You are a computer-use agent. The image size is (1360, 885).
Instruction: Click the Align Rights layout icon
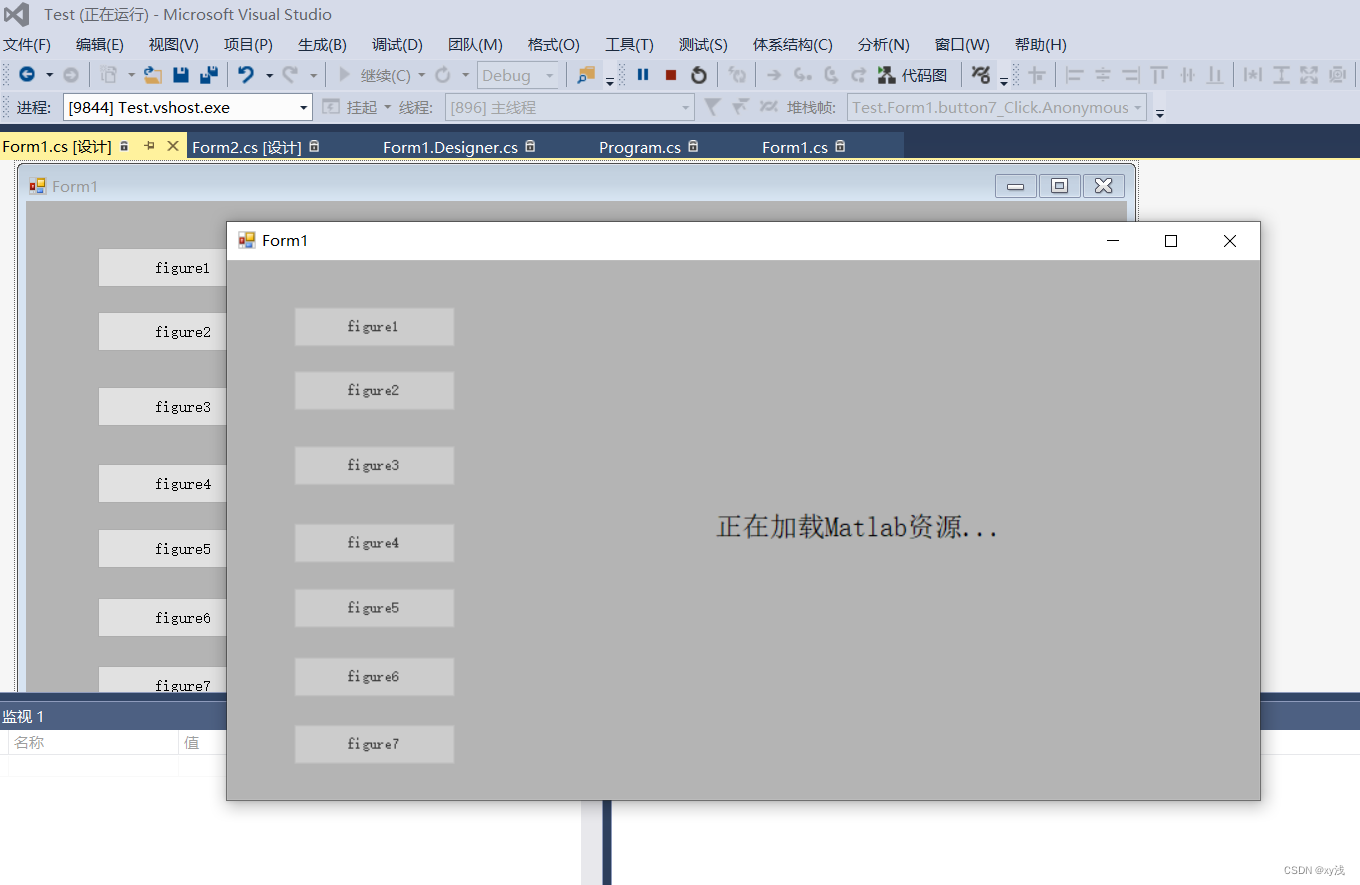point(1131,75)
